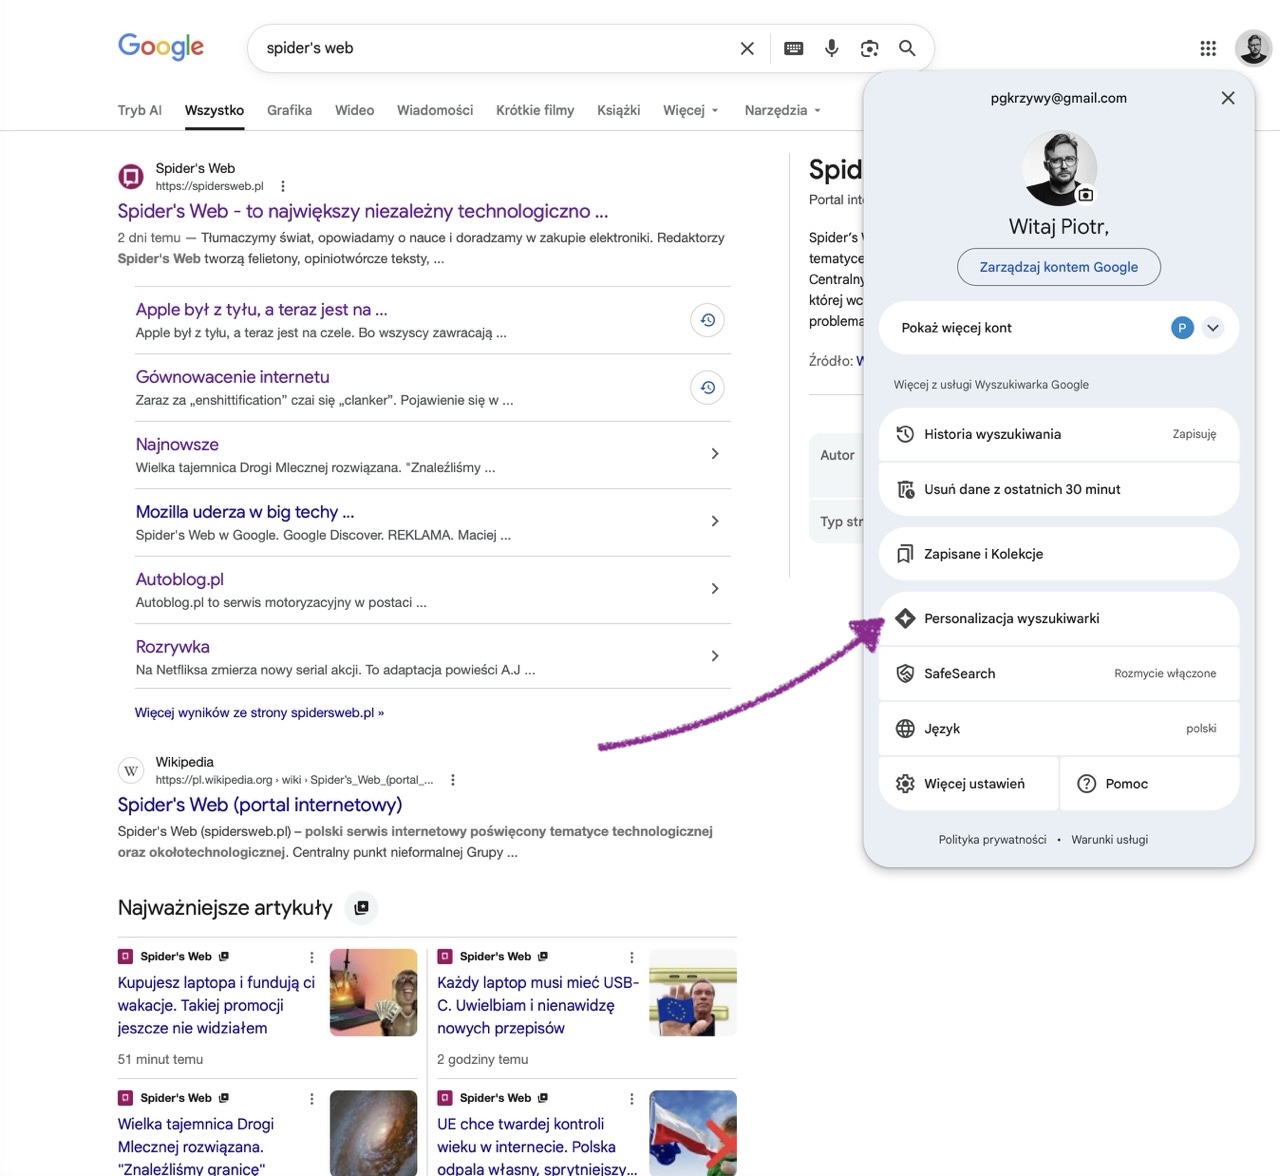This screenshot has height=1176, width=1280.
Task: Click the magnifier search icon
Action: click(907, 48)
